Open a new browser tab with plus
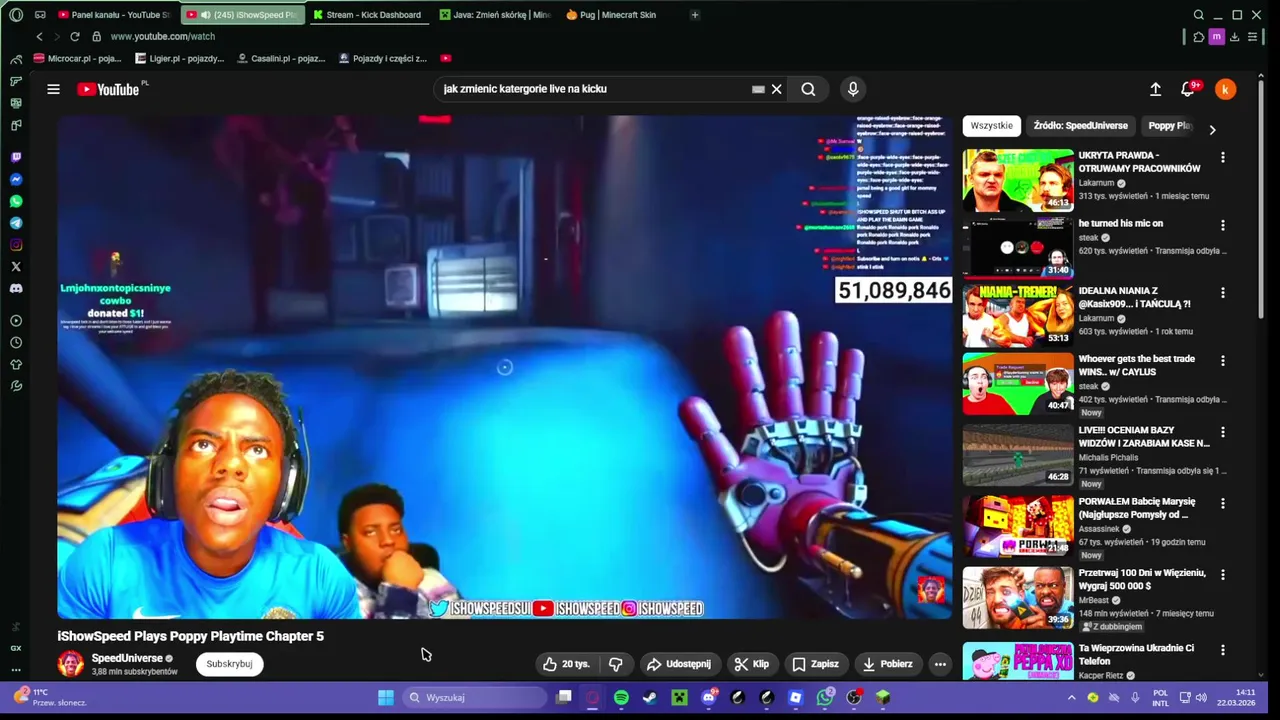The height and width of the screenshot is (720, 1280). 694,15
